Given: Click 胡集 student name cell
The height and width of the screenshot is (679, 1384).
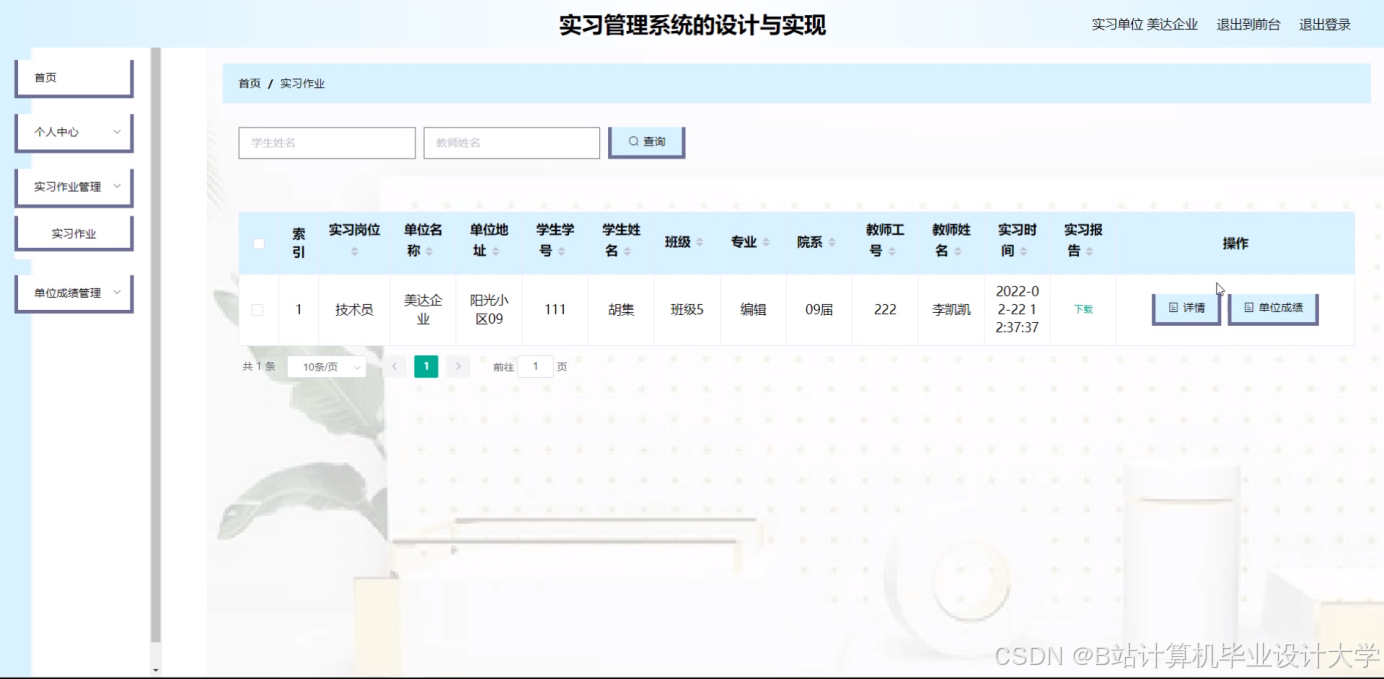Looking at the screenshot, I should pos(621,310).
